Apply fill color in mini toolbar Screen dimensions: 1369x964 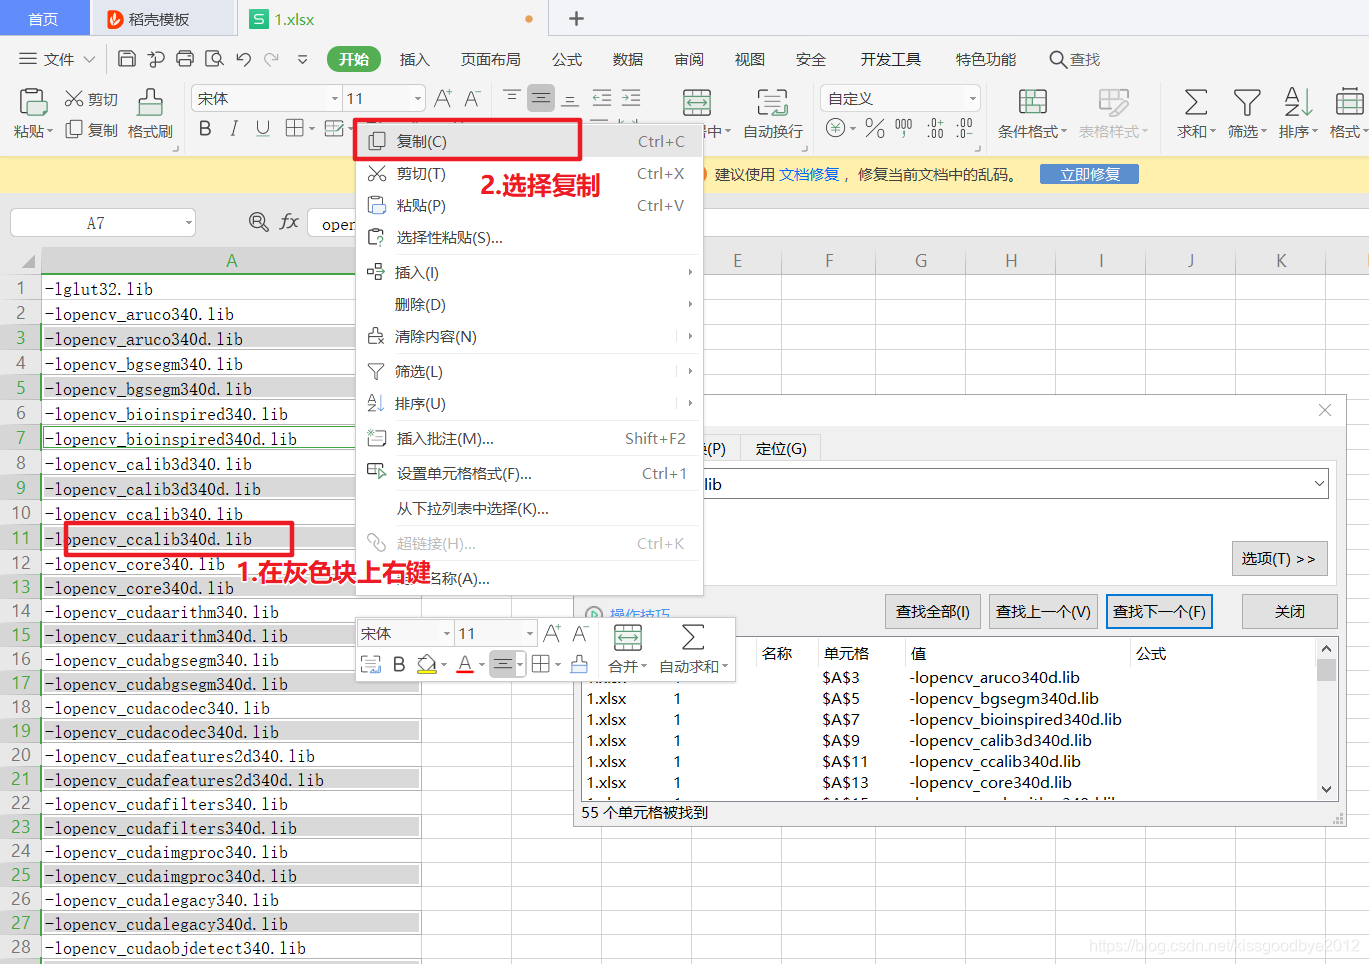pos(427,664)
